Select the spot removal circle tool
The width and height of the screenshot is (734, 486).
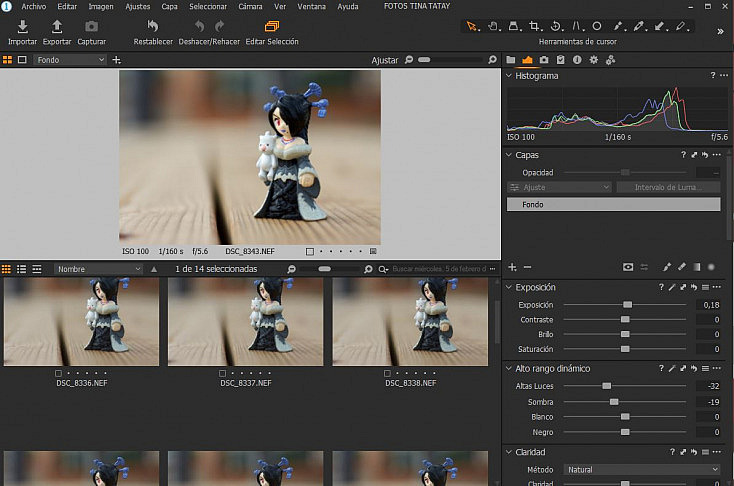(x=597, y=26)
